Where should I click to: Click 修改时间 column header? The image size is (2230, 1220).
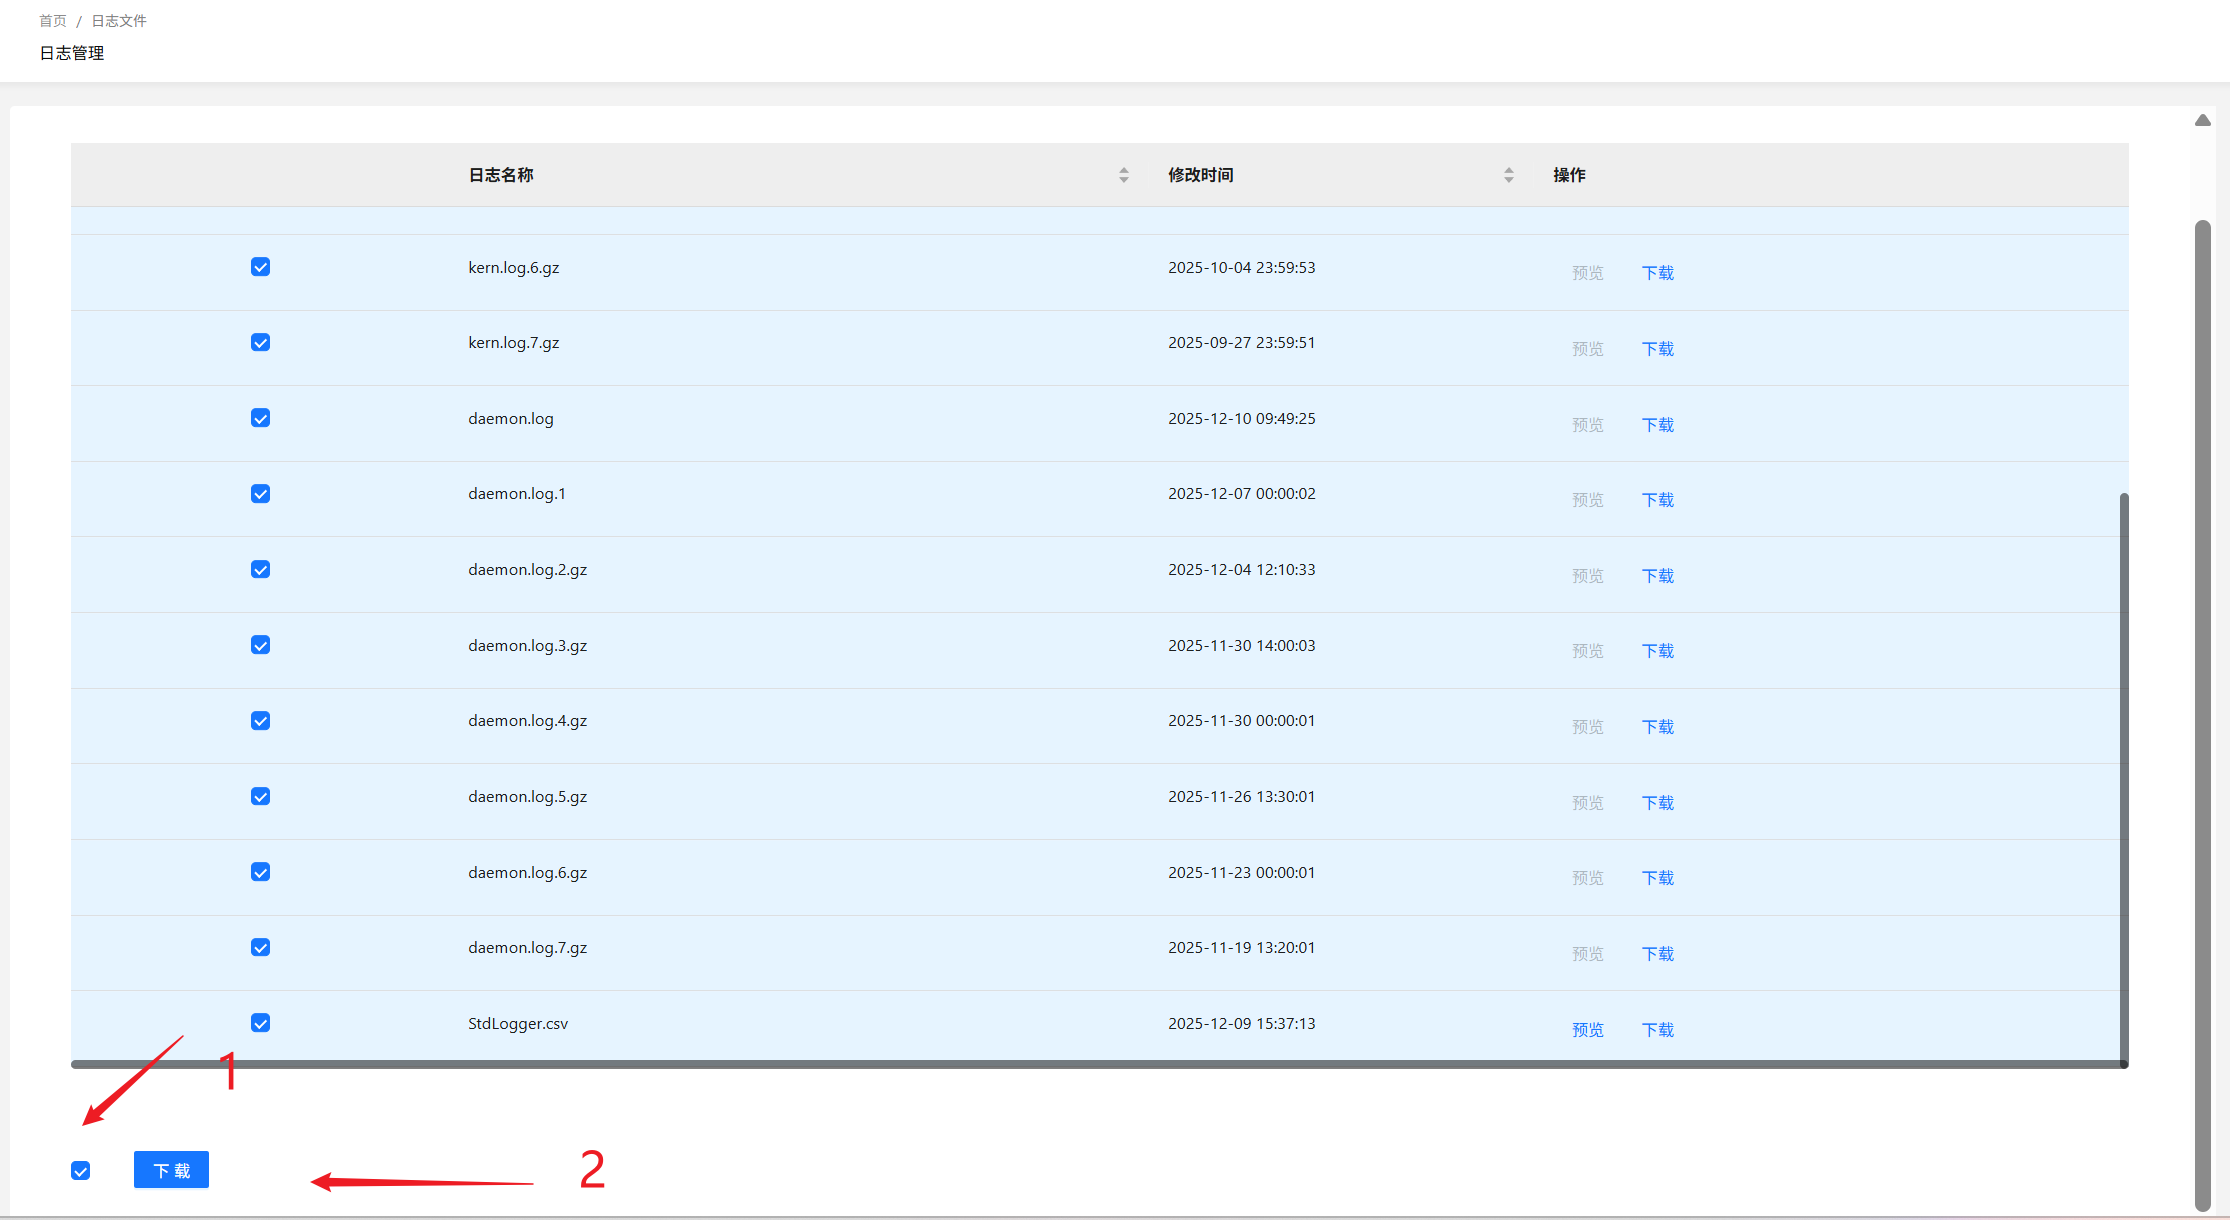pyautogui.click(x=1200, y=175)
